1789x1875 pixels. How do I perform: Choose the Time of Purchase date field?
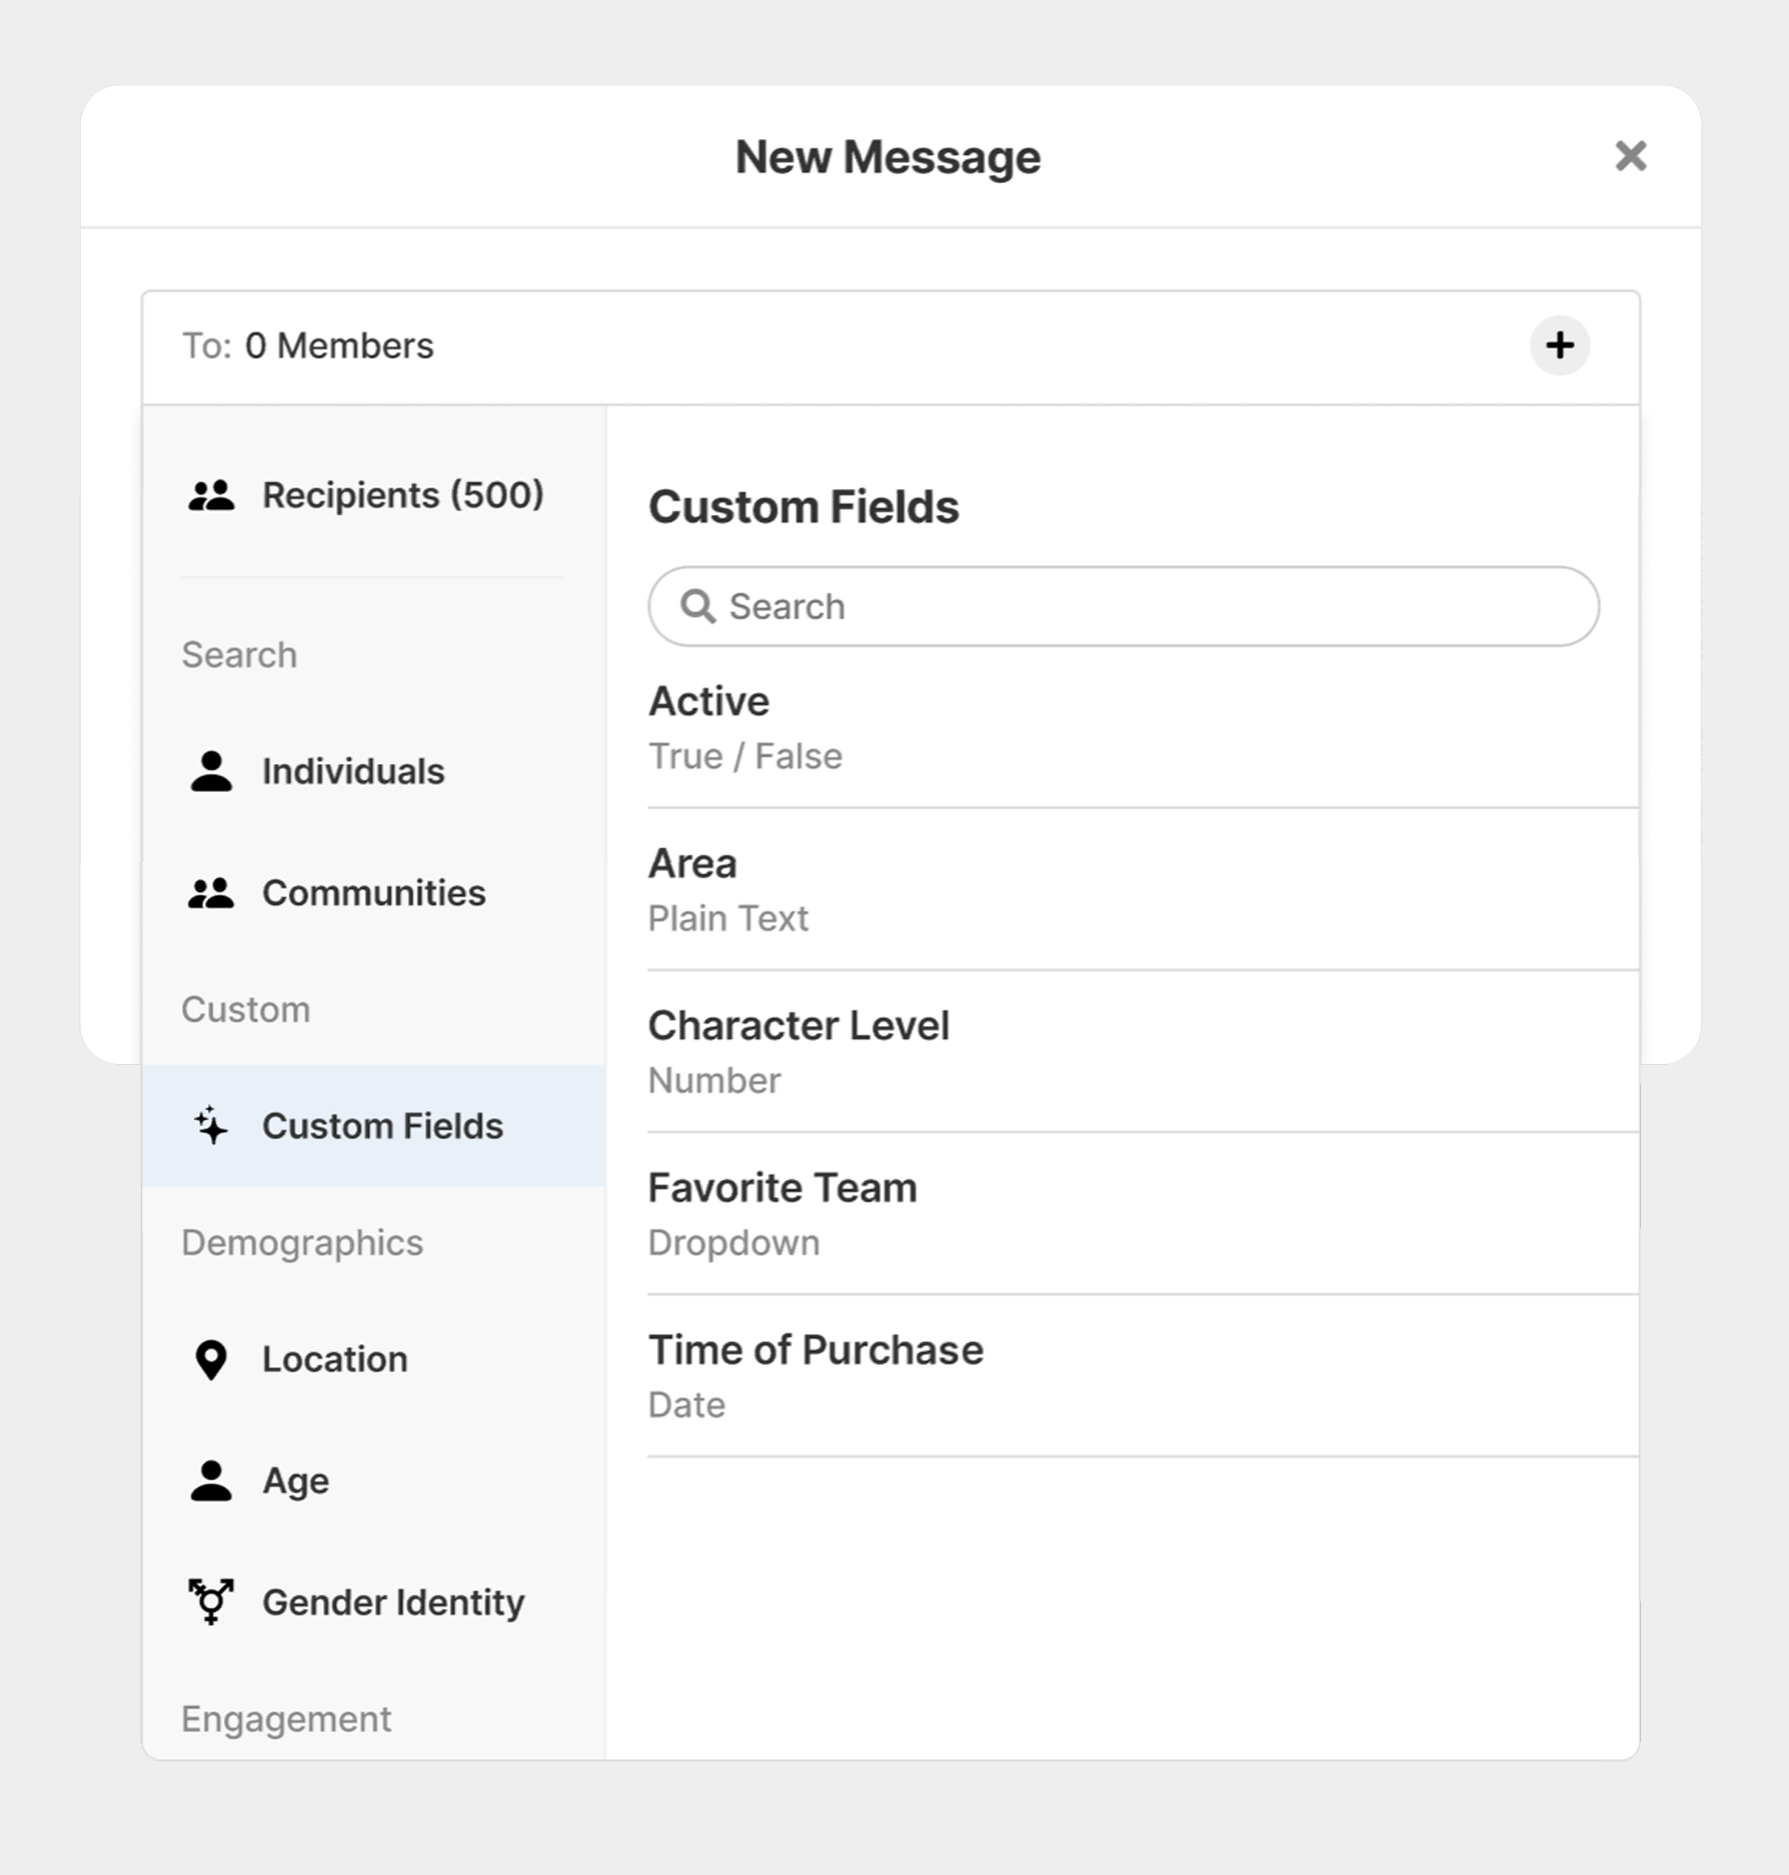click(x=1140, y=1376)
